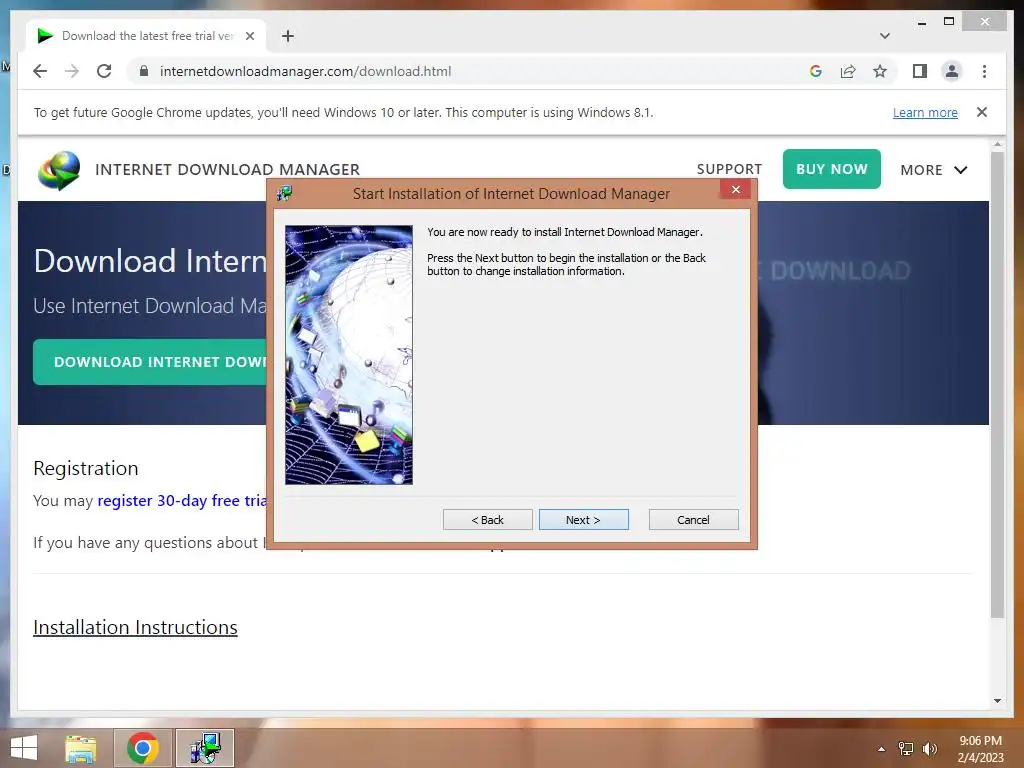This screenshot has height=768, width=1024.
Task: Select the Download the latest free trial tab
Action: (x=146, y=36)
